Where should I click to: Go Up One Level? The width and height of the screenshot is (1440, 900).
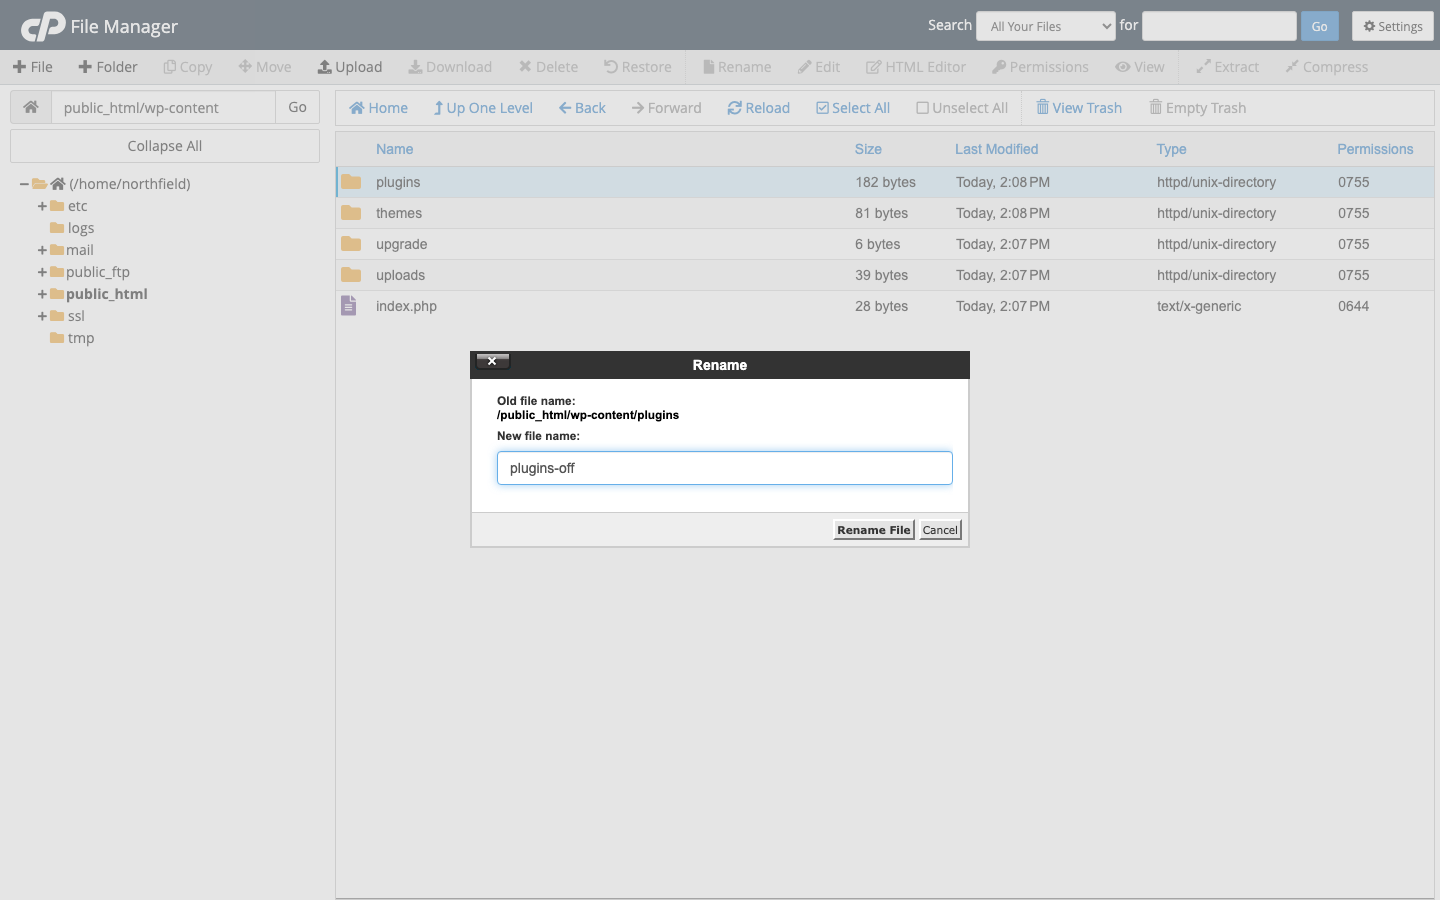[483, 108]
